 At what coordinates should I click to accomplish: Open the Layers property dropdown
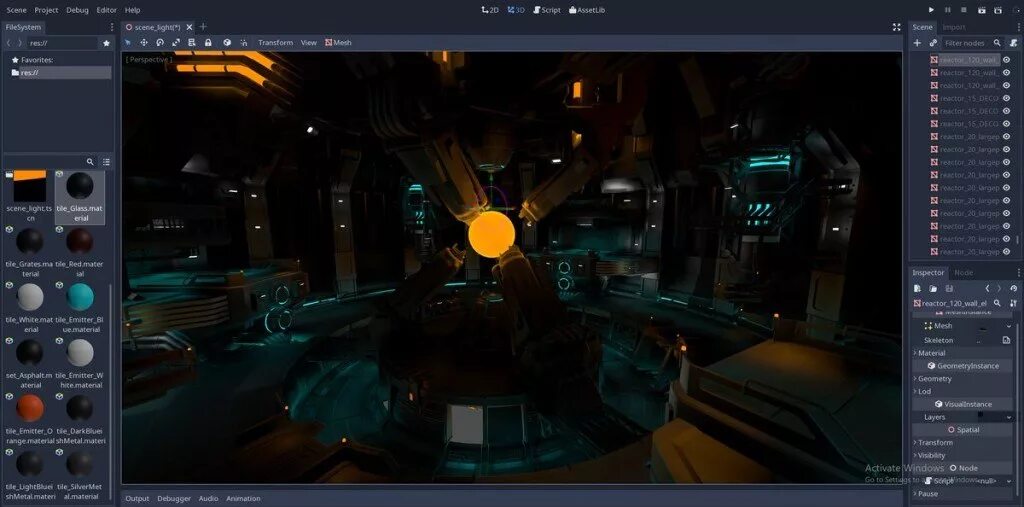tap(1008, 417)
